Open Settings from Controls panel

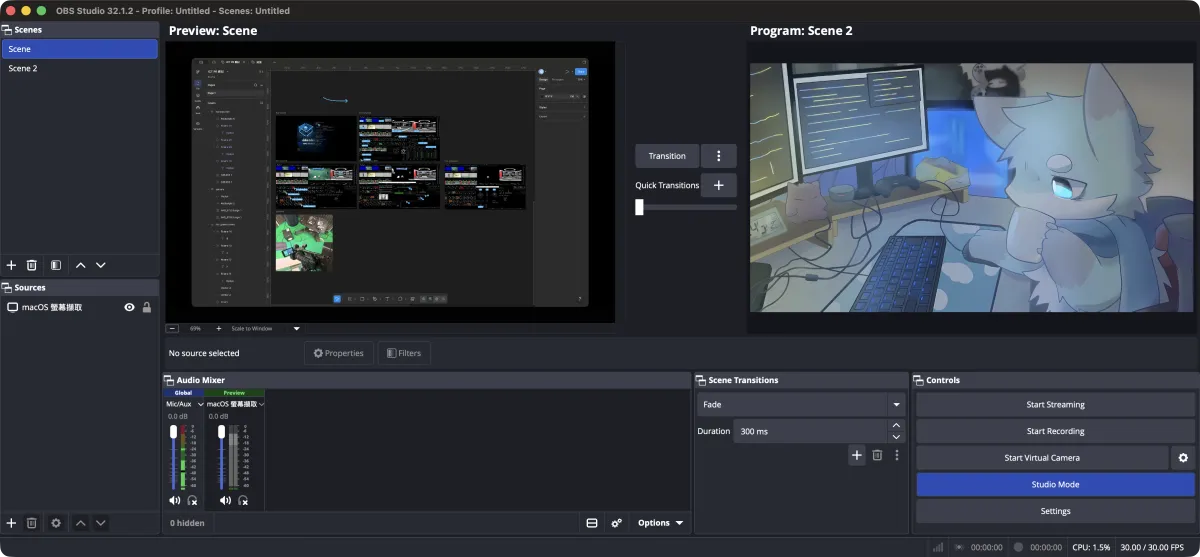click(1055, 511)
